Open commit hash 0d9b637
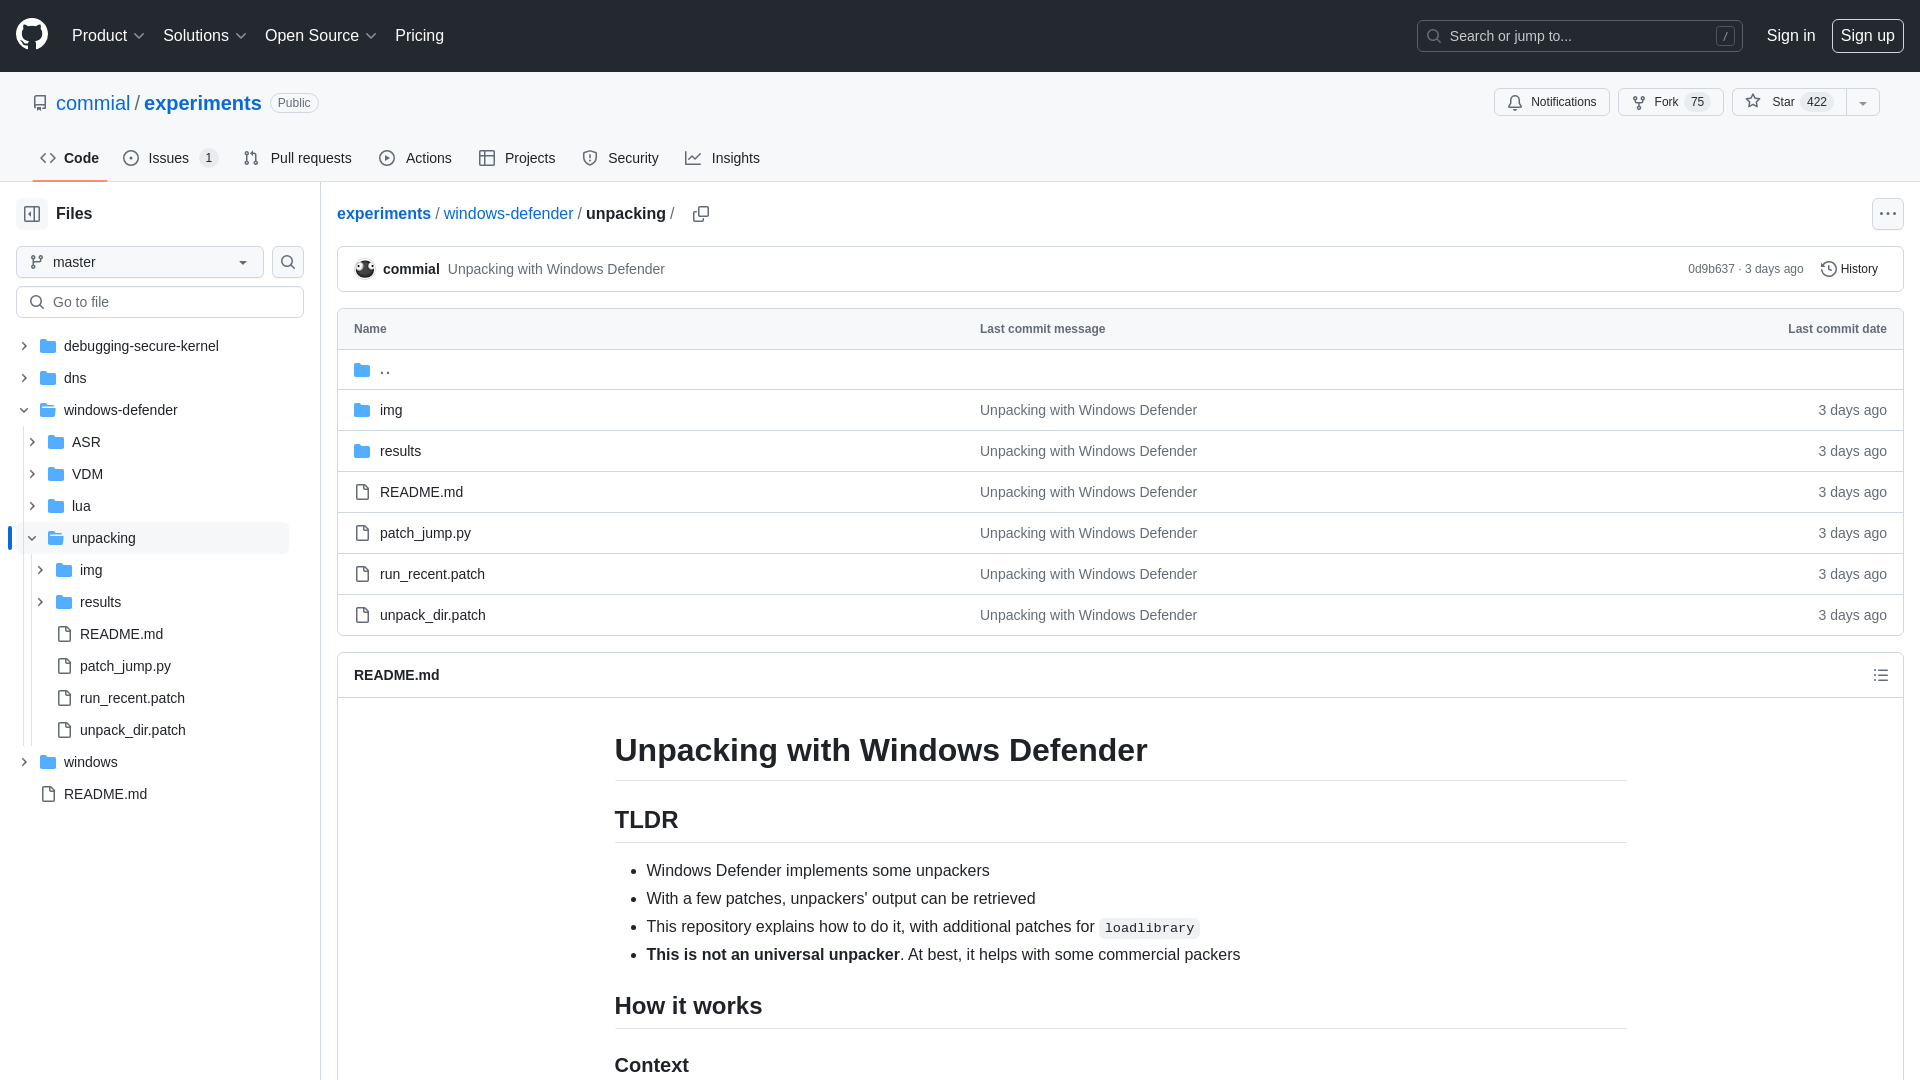 point(1711,269)
